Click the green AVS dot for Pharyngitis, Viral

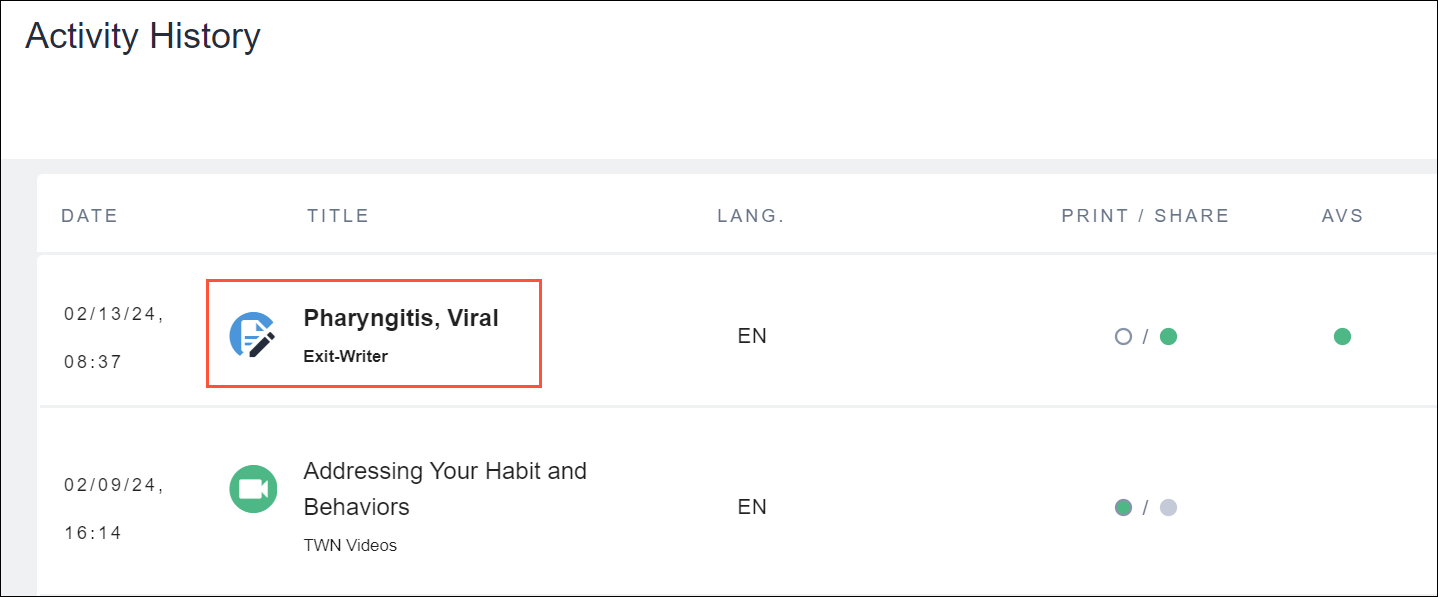coord(1342,337)
